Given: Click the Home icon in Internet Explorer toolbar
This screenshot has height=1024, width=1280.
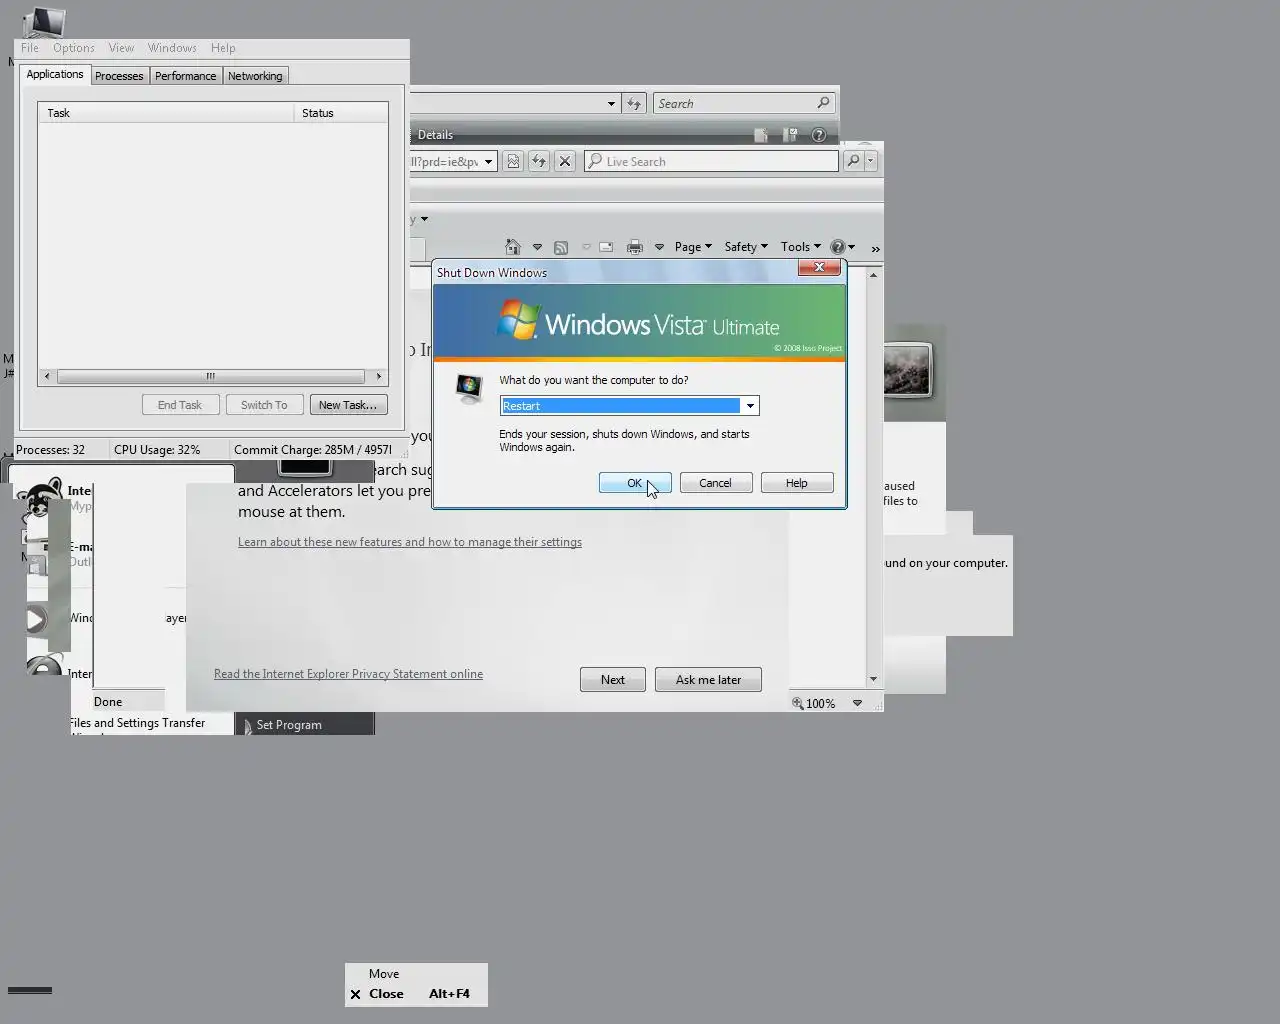Looking at the screenshot, I should coord(512,246).
